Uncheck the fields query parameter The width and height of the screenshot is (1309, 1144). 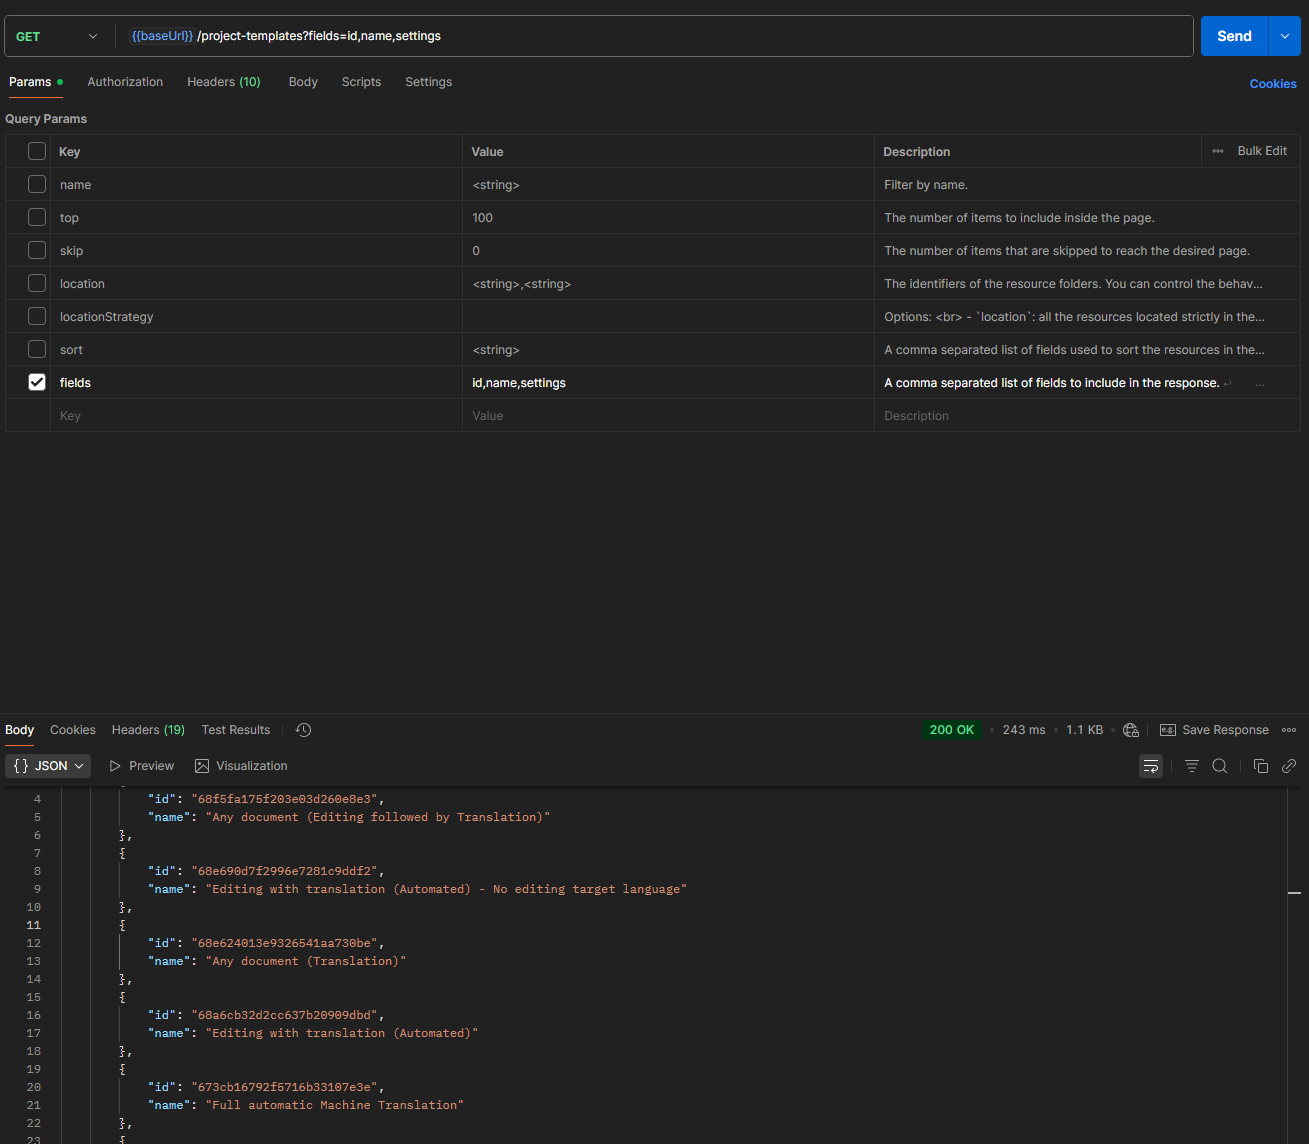(37, 382)
